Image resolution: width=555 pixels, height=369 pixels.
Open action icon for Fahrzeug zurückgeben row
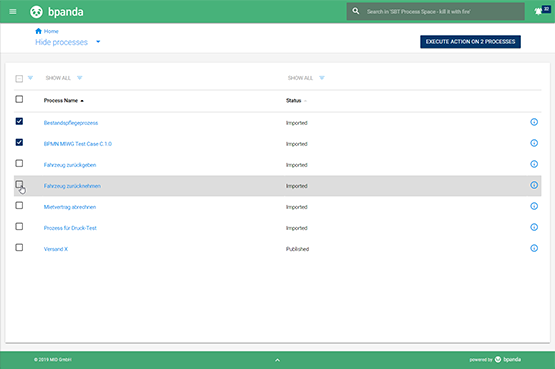[534, 164]
